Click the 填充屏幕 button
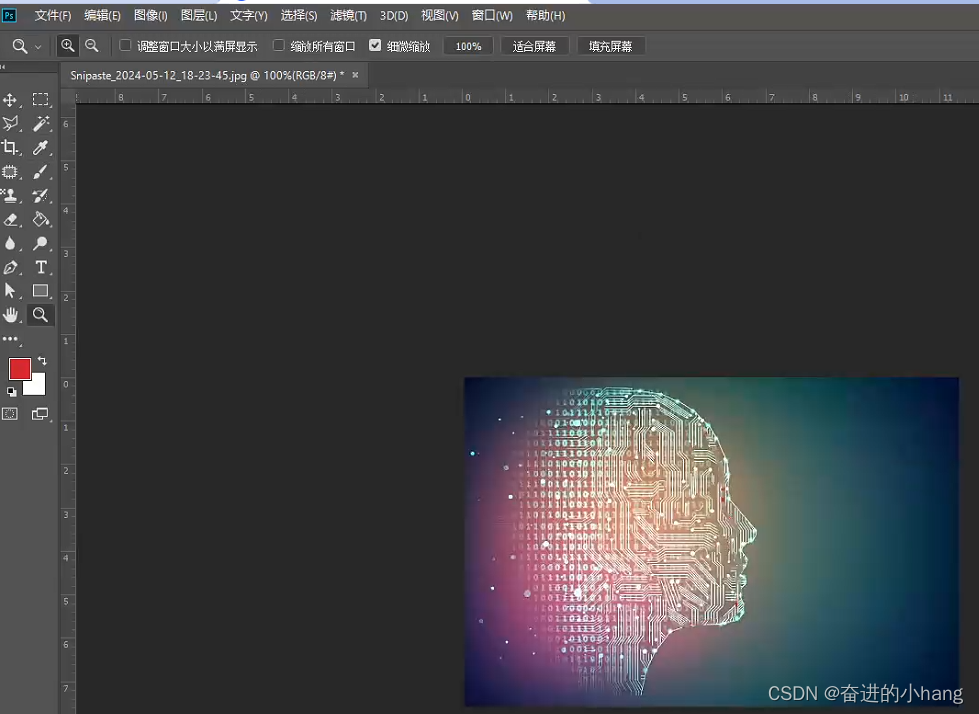Viewport: 979px width, 714px height. point(611,46)
